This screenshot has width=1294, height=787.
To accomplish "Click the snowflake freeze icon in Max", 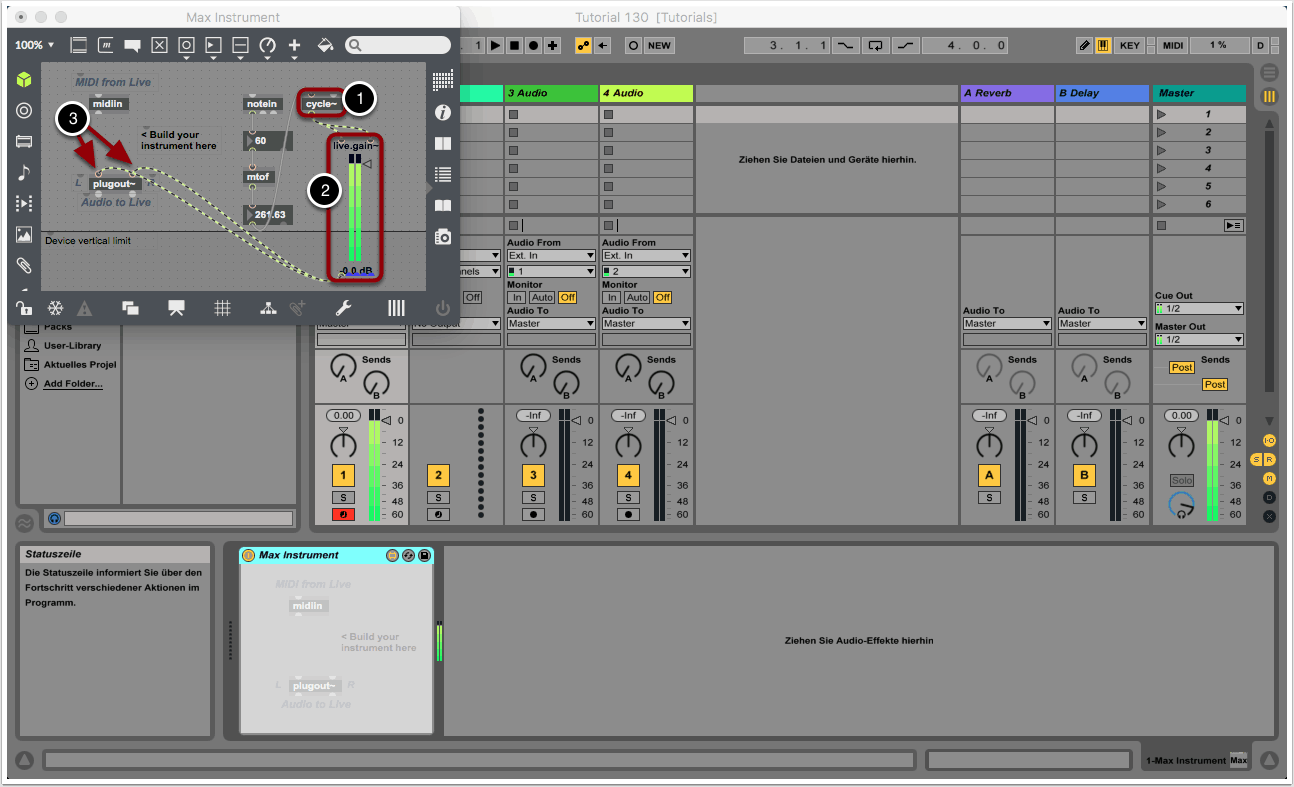I will pos(55,308).
